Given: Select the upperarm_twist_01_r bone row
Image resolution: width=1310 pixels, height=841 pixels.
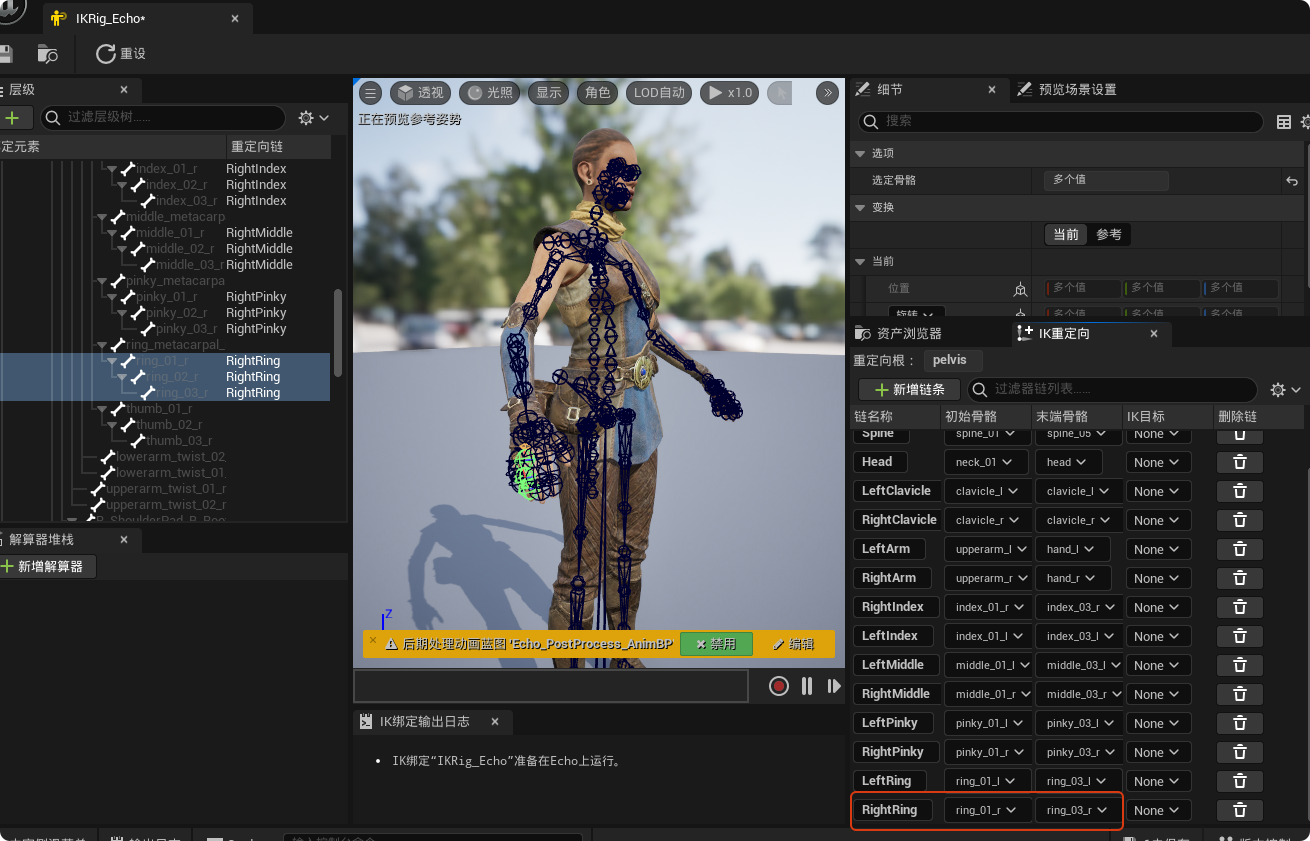Looking at the screenshot, I should click(x=166, y=489).
